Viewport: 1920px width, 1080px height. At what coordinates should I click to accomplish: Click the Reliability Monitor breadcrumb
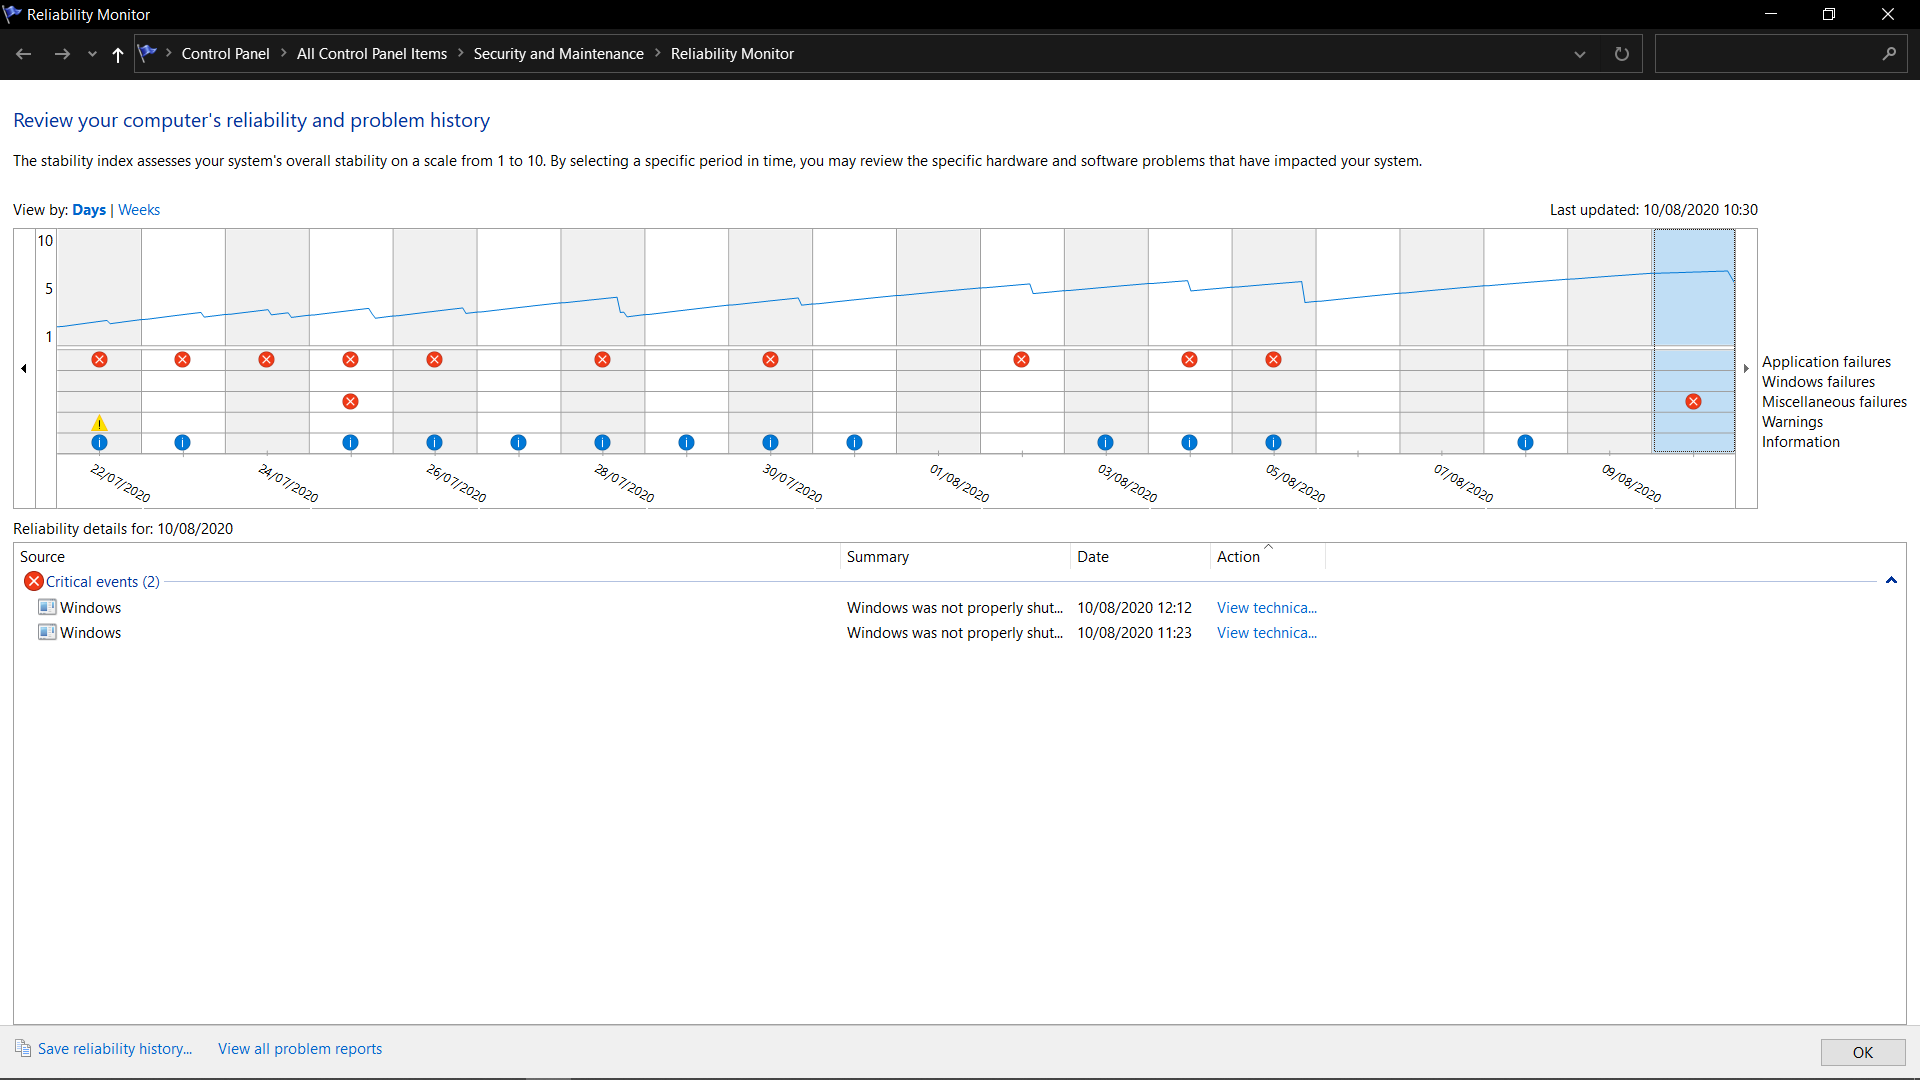tap(732, 54)
